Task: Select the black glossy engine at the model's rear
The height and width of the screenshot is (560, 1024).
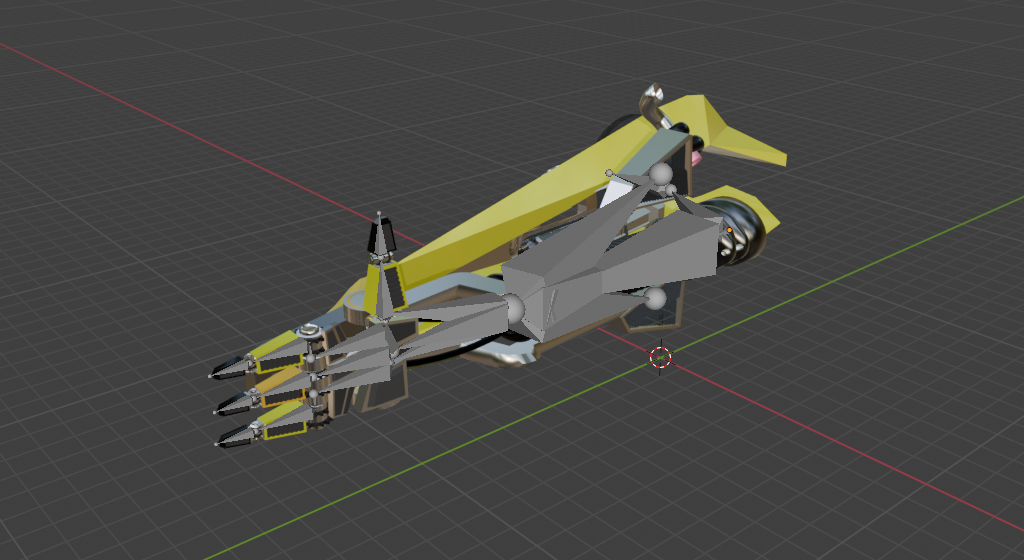Action: pyautogui.click(x=741, y=232)
